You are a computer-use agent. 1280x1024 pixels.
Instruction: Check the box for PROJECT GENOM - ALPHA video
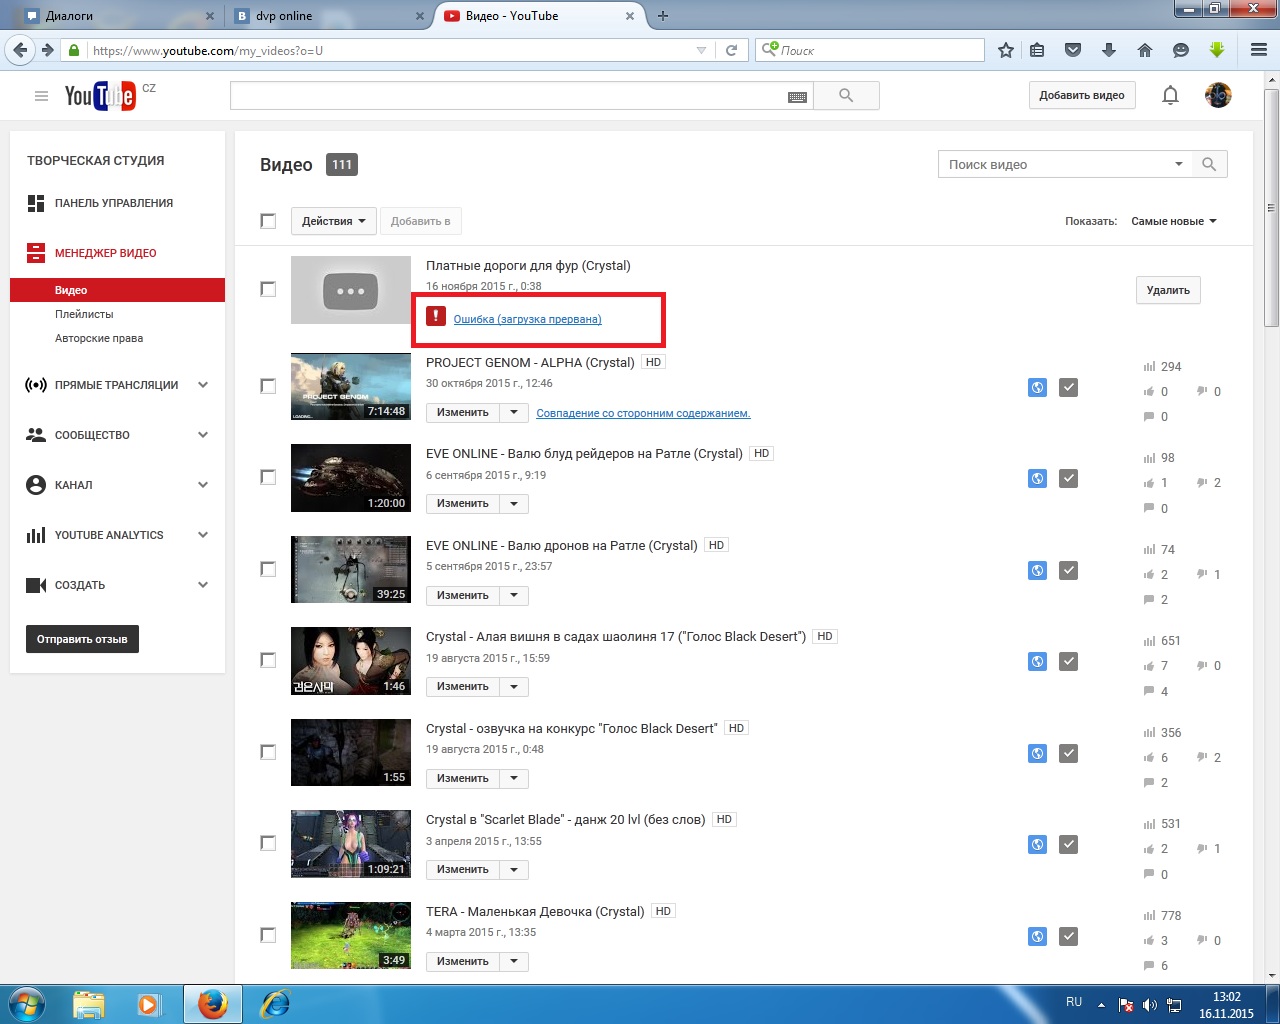(x=268, y=386)
